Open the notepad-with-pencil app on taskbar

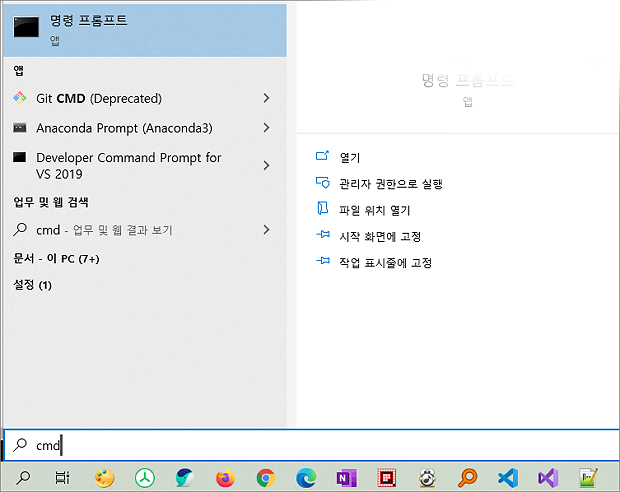[588, 478]
